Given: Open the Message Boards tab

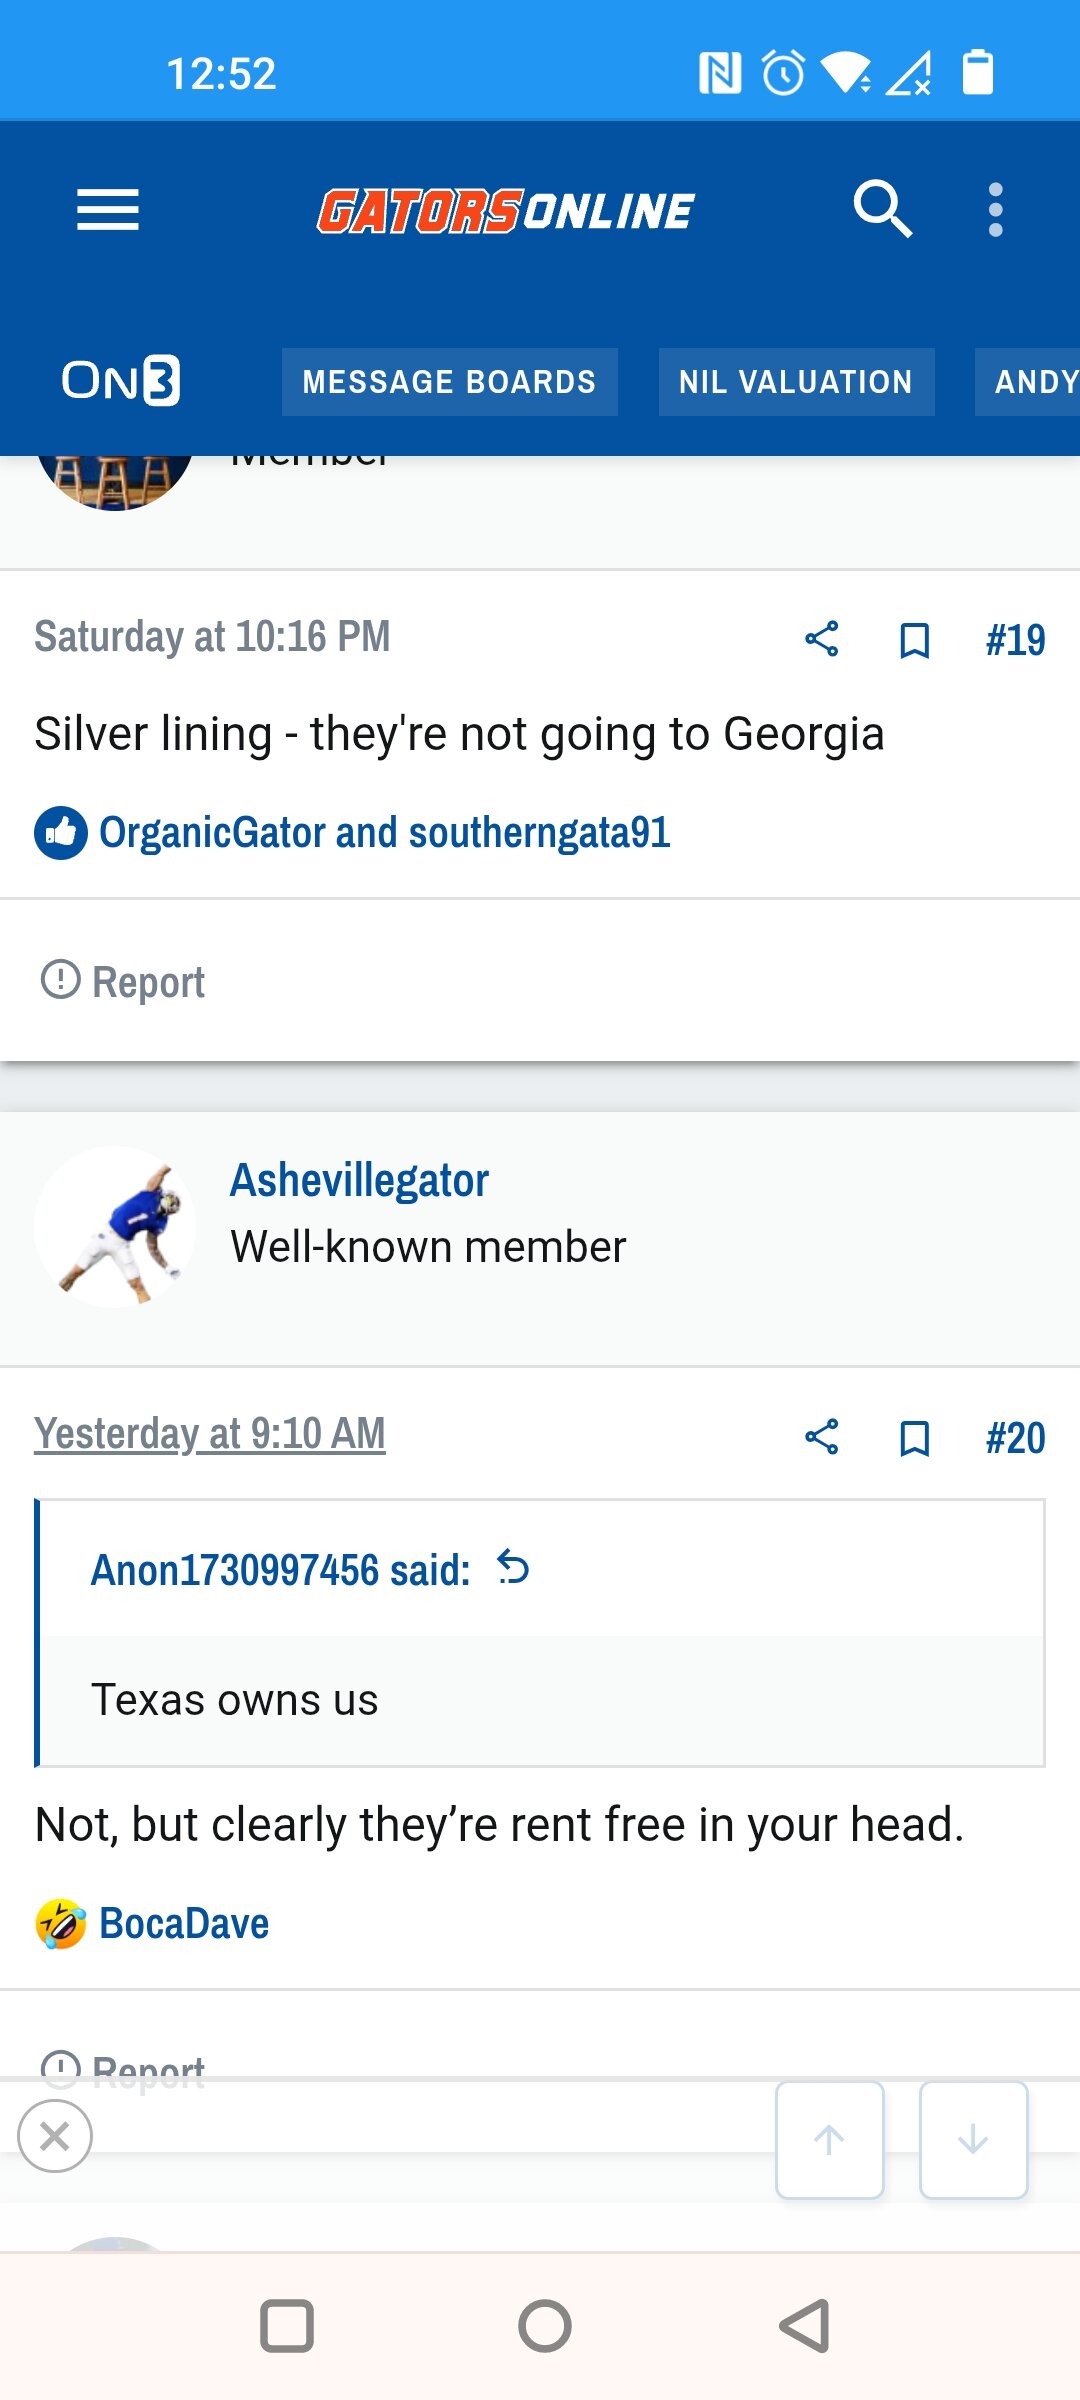Looking at the screenshot, I should click(x=449, y=382).
